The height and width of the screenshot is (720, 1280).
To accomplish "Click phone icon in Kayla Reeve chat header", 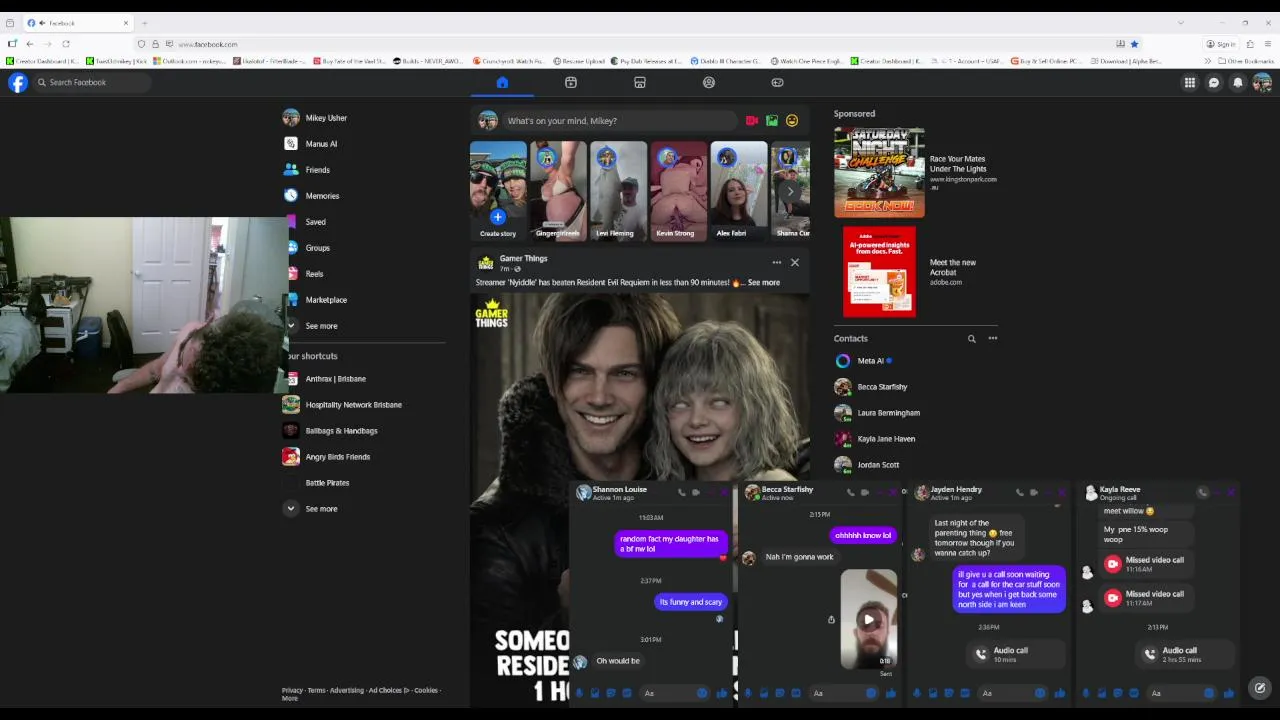I will point(1203,492).
